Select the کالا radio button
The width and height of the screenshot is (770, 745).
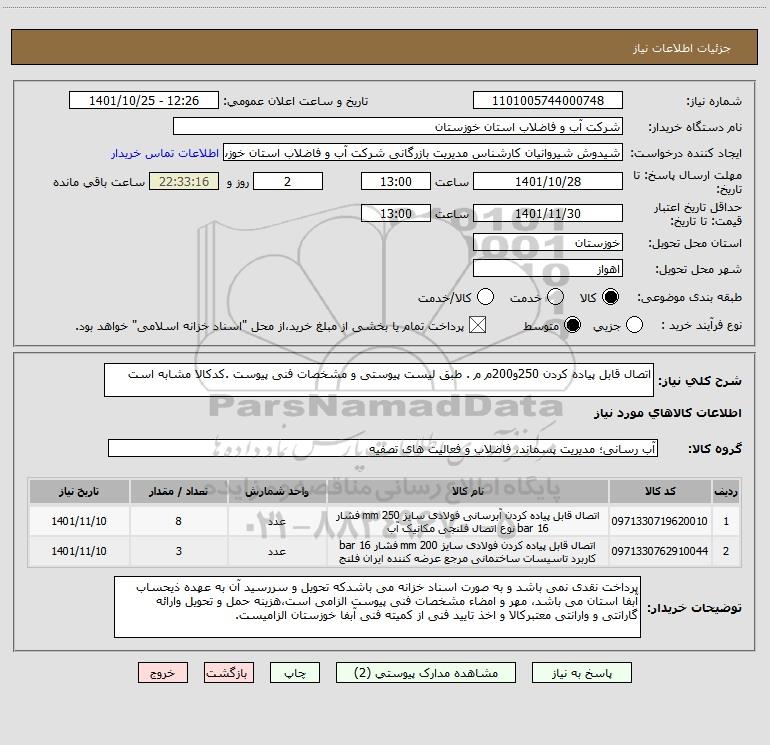pyautogui.click(x=610, y=297)
